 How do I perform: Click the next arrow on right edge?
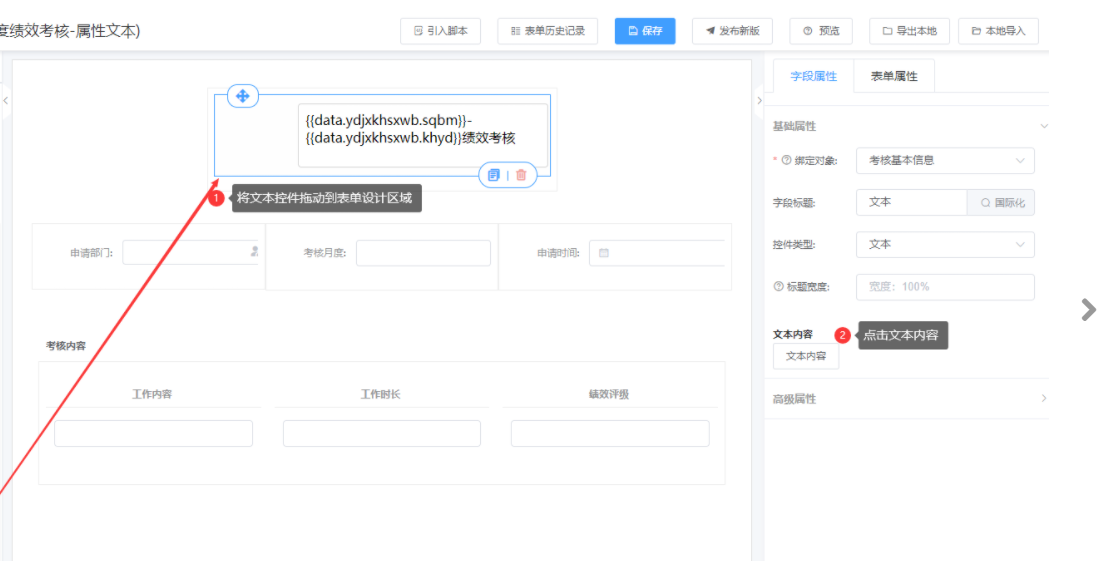pyautogui.click(x=1088, y=310)
